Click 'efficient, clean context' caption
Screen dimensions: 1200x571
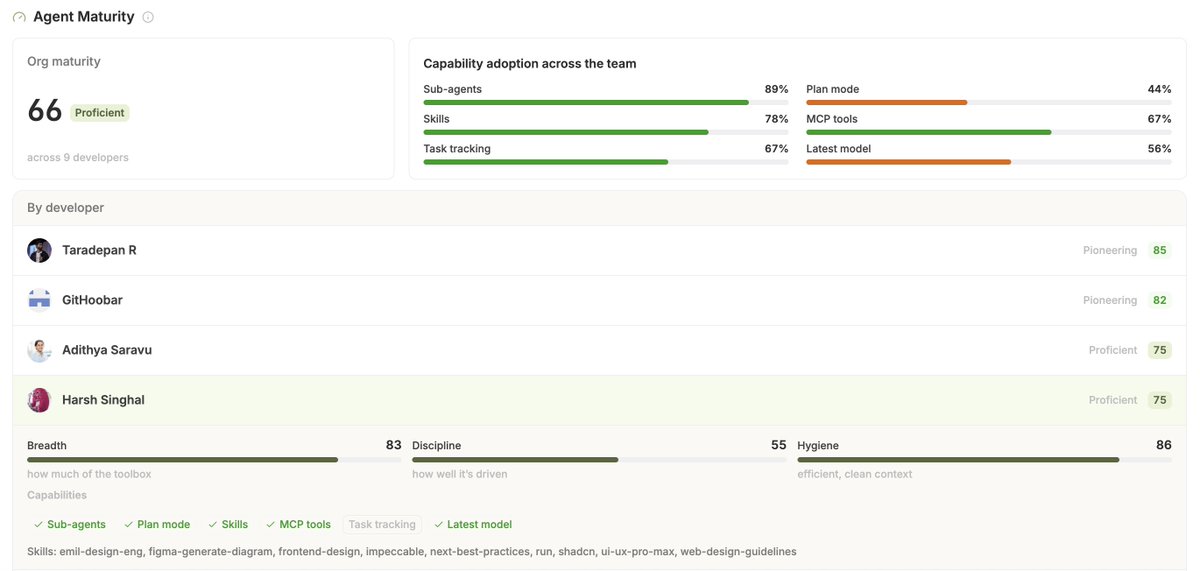[855, 474]
